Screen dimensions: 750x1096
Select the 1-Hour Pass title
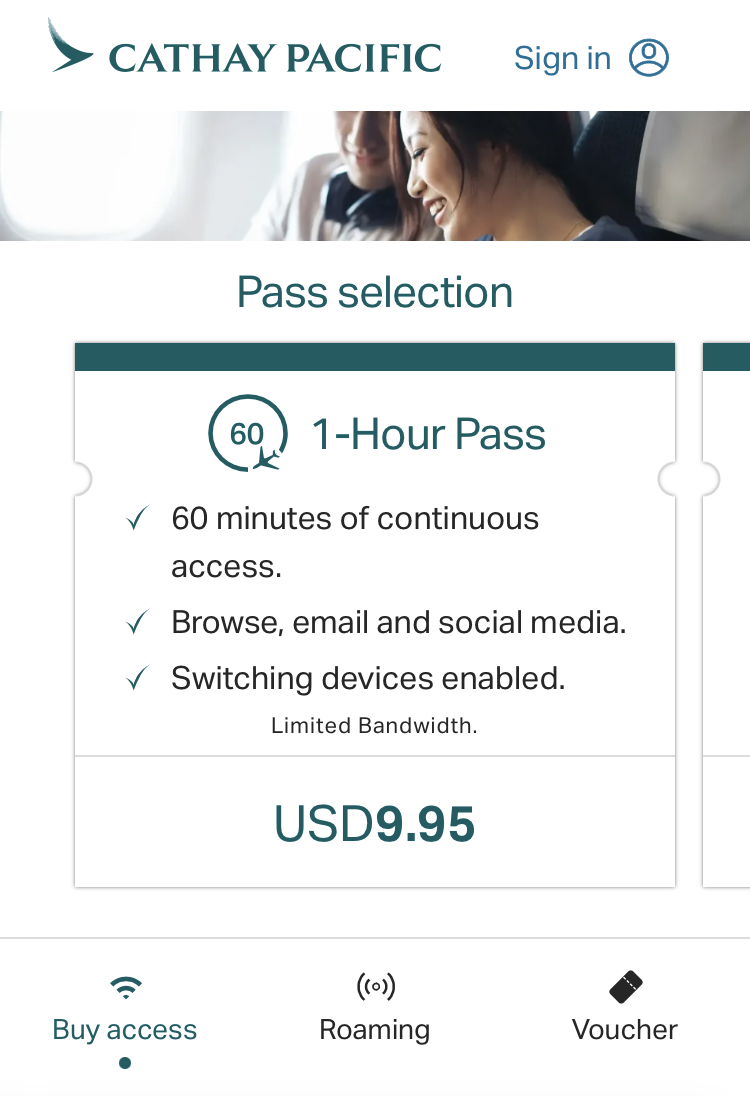coord(429,435)
